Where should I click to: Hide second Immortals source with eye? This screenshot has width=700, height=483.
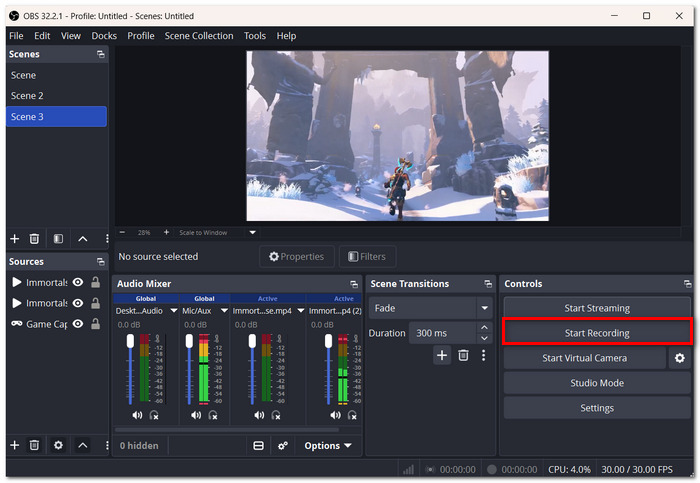[x=78, y=303]
